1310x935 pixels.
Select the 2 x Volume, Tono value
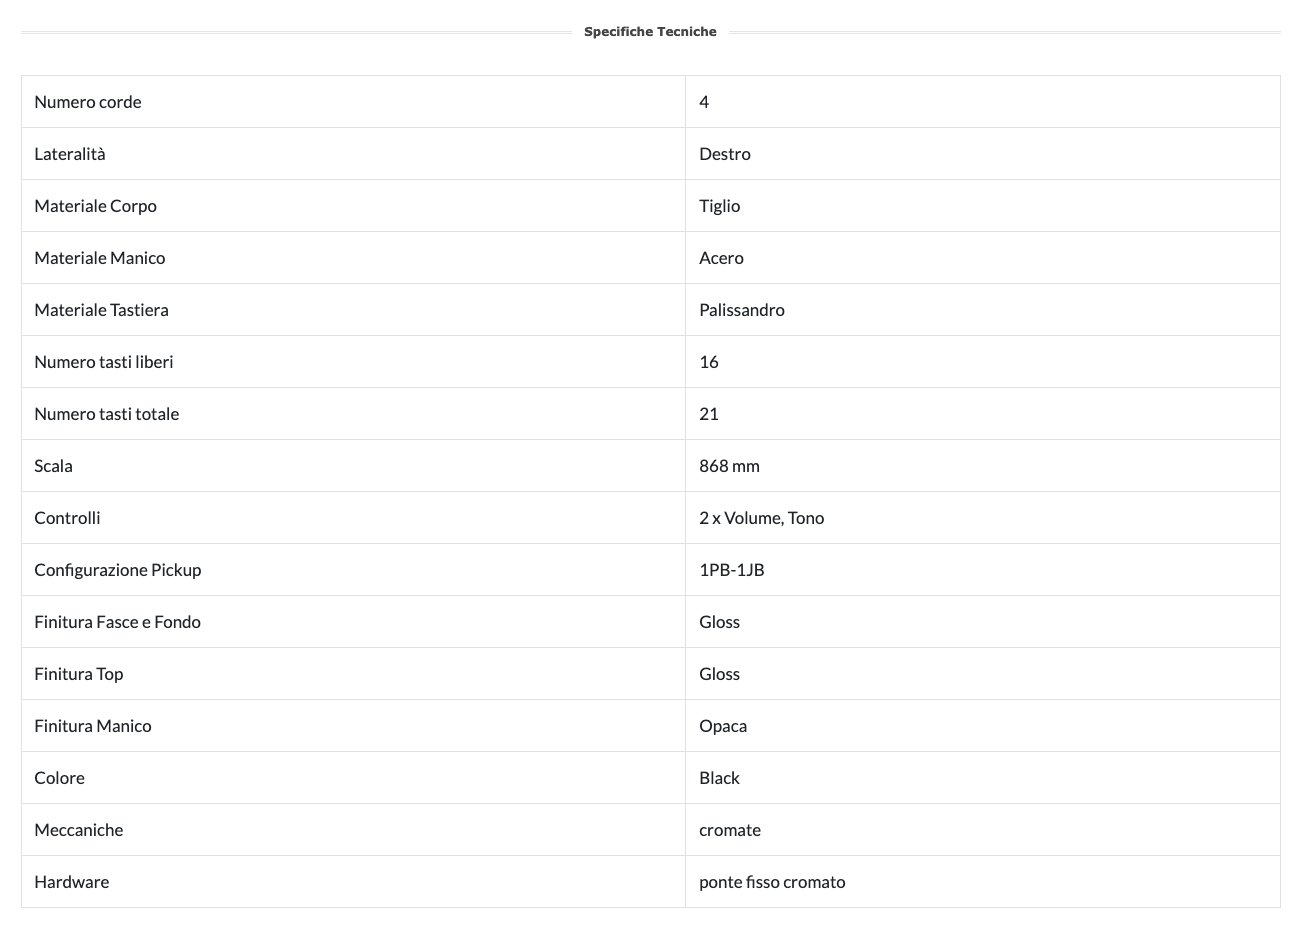pos(762,518)
